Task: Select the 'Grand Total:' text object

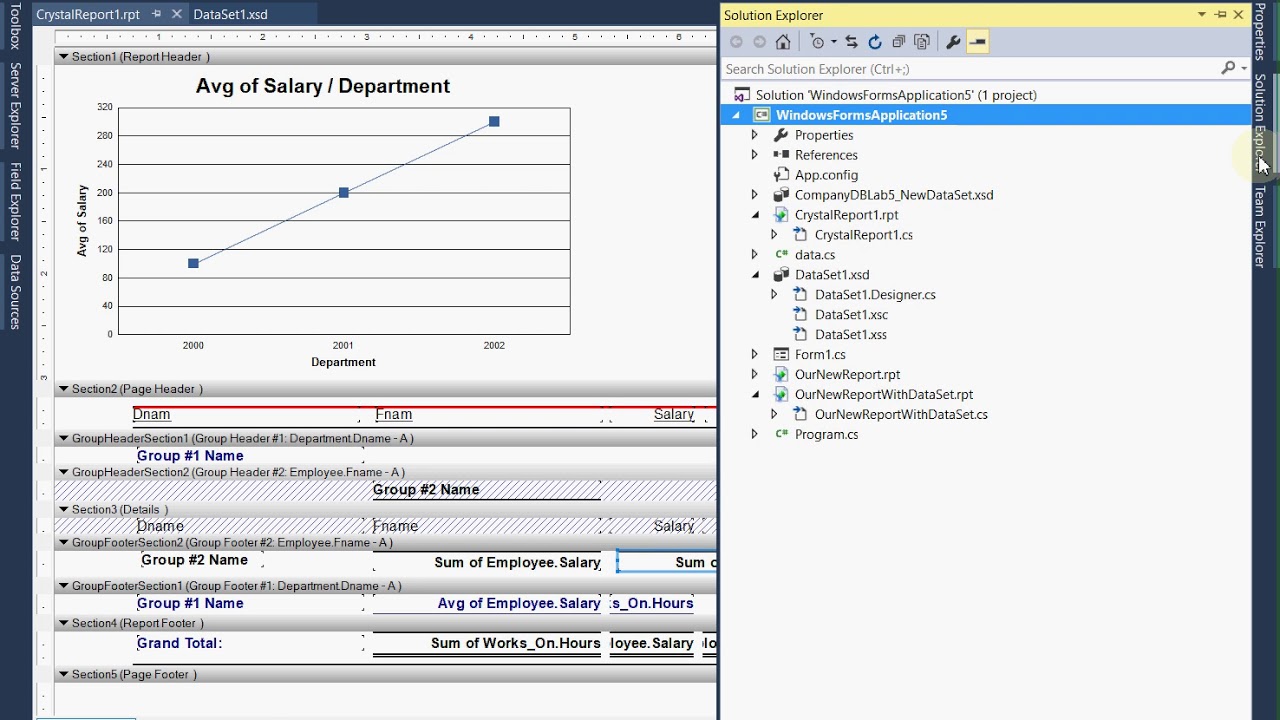Action: [x=180, y=643]
